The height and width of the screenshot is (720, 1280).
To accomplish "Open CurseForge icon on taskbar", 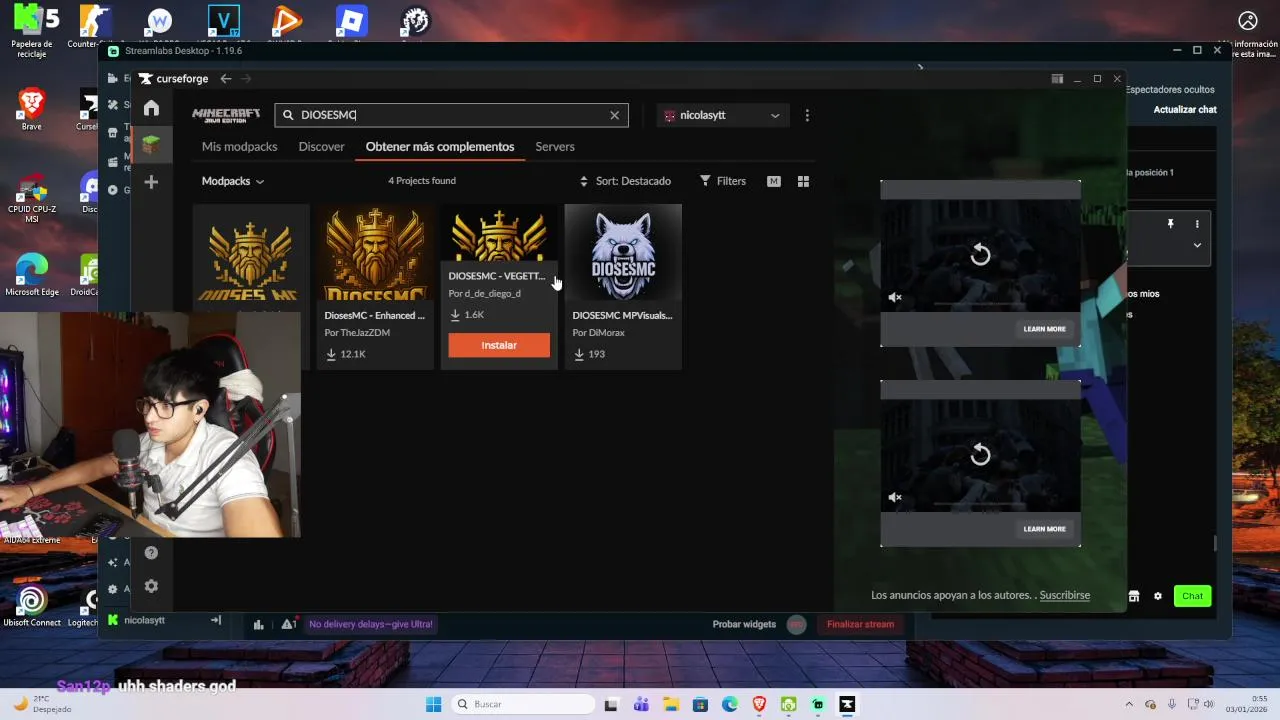I will pos(847,704).
